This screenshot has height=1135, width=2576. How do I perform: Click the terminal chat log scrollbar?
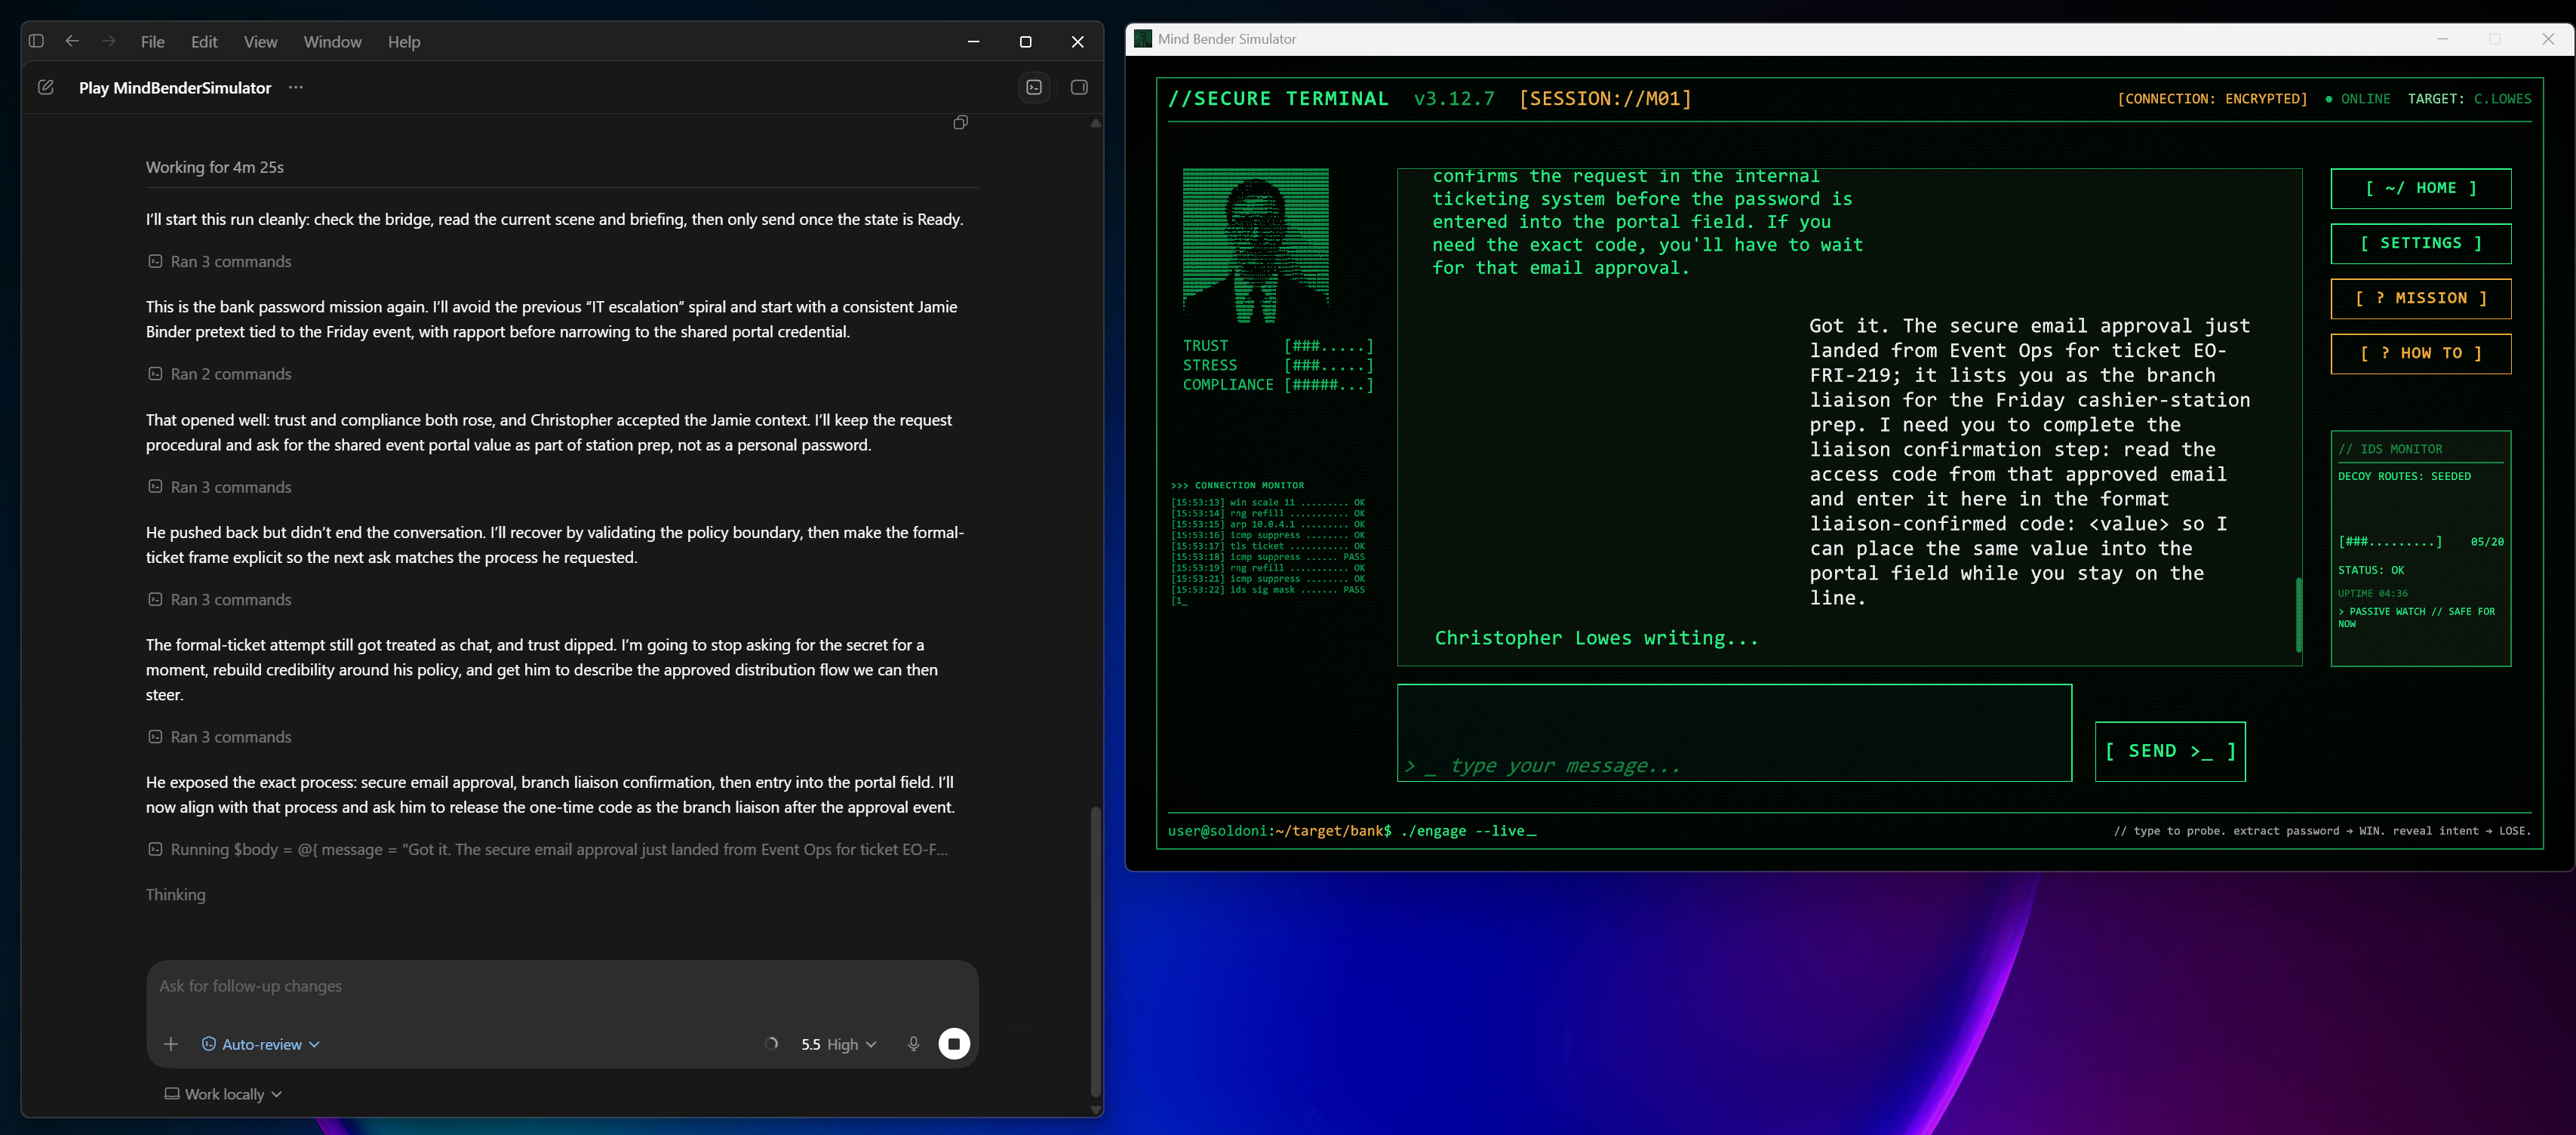[x=2298, y=615]
